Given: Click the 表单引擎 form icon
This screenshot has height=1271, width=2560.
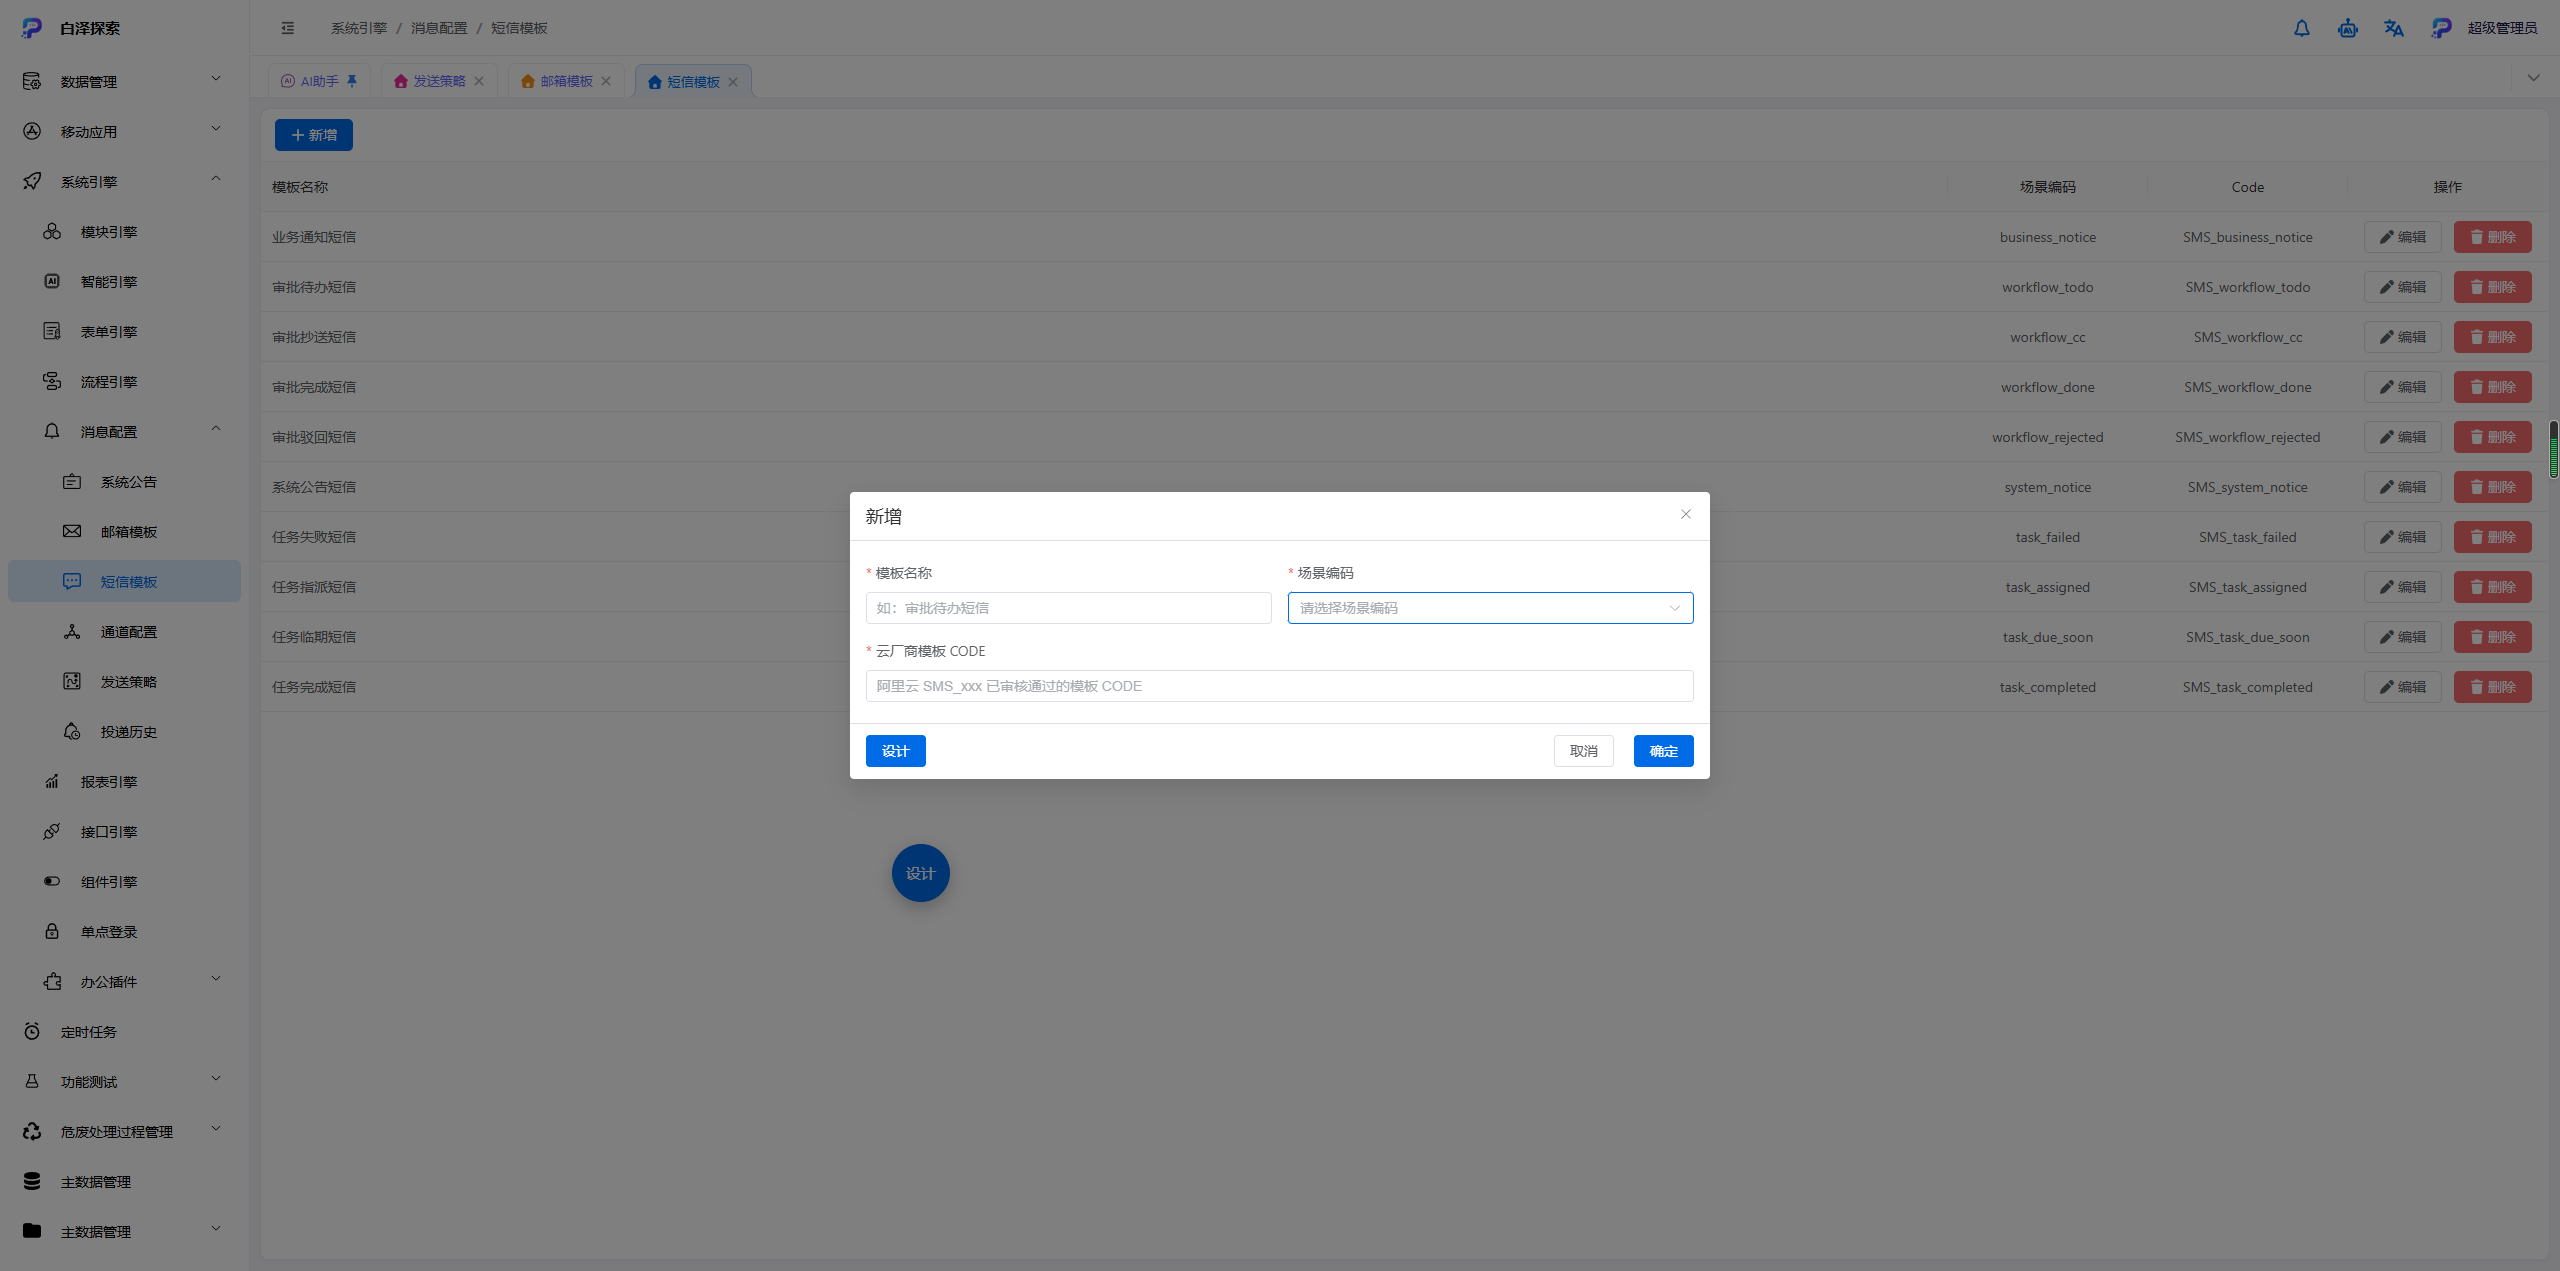Looking at the screenshot, I should (52, 331).
